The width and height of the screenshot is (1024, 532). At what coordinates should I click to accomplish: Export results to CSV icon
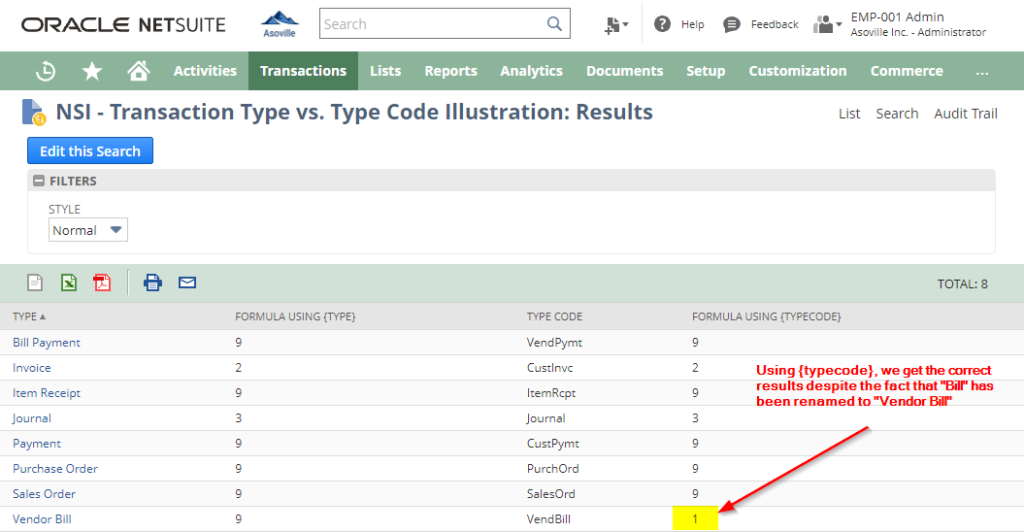point(35,283)
